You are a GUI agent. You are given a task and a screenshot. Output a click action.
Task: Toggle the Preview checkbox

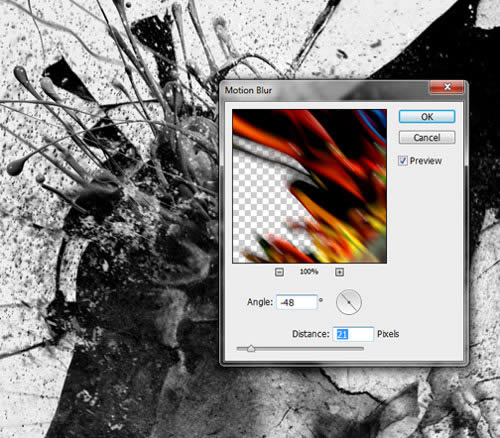pos(403,161)
